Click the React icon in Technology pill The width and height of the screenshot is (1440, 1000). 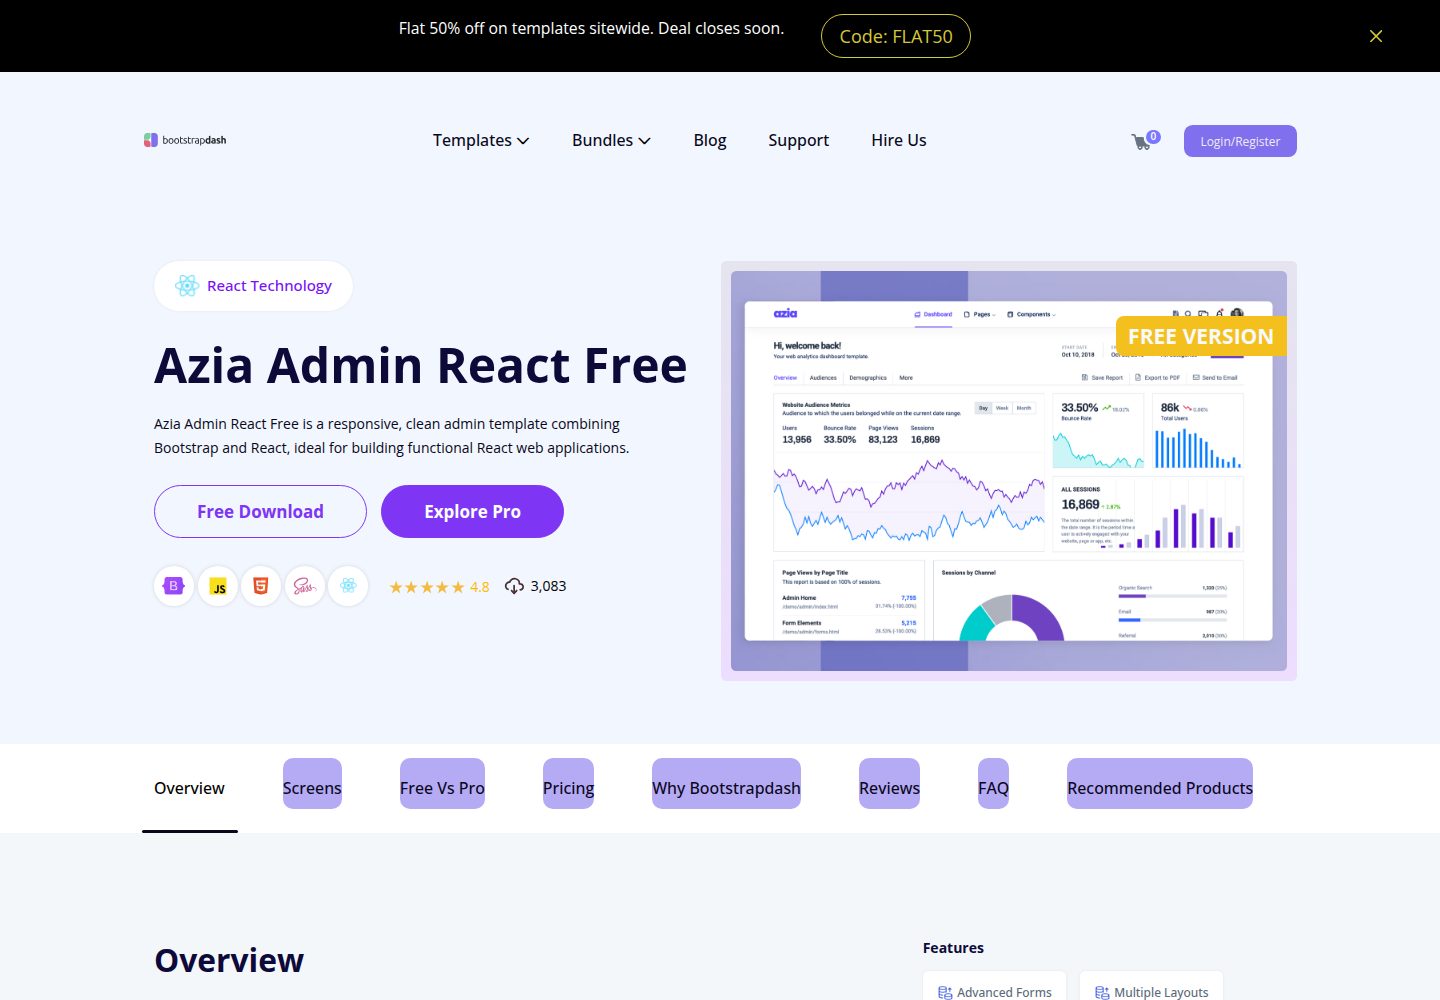[x=187, y=286]
